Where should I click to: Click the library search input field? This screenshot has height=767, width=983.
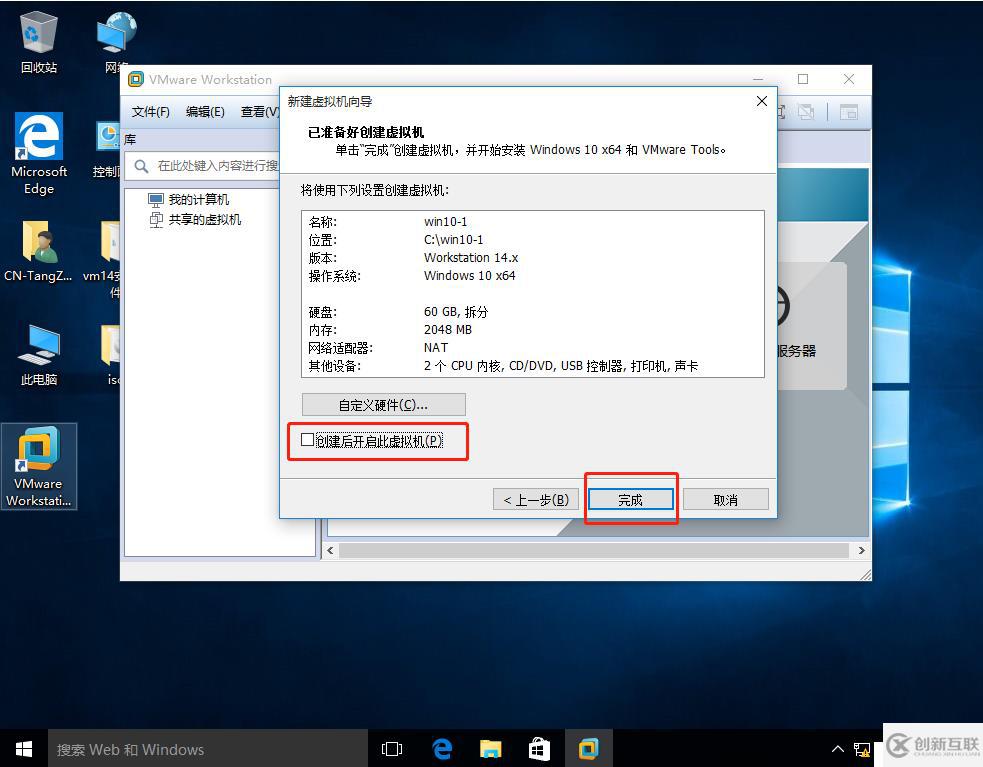(x=215, y=166)
